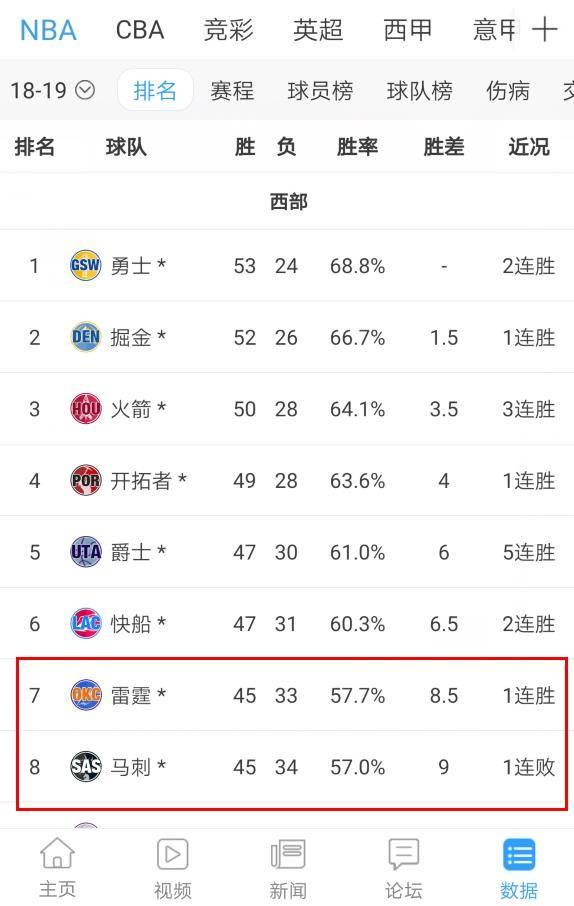The height and width of the screenshot is (906, 574).
Task: Tap the OKC Thunder team logo
Action: click(x=86, y=695)
